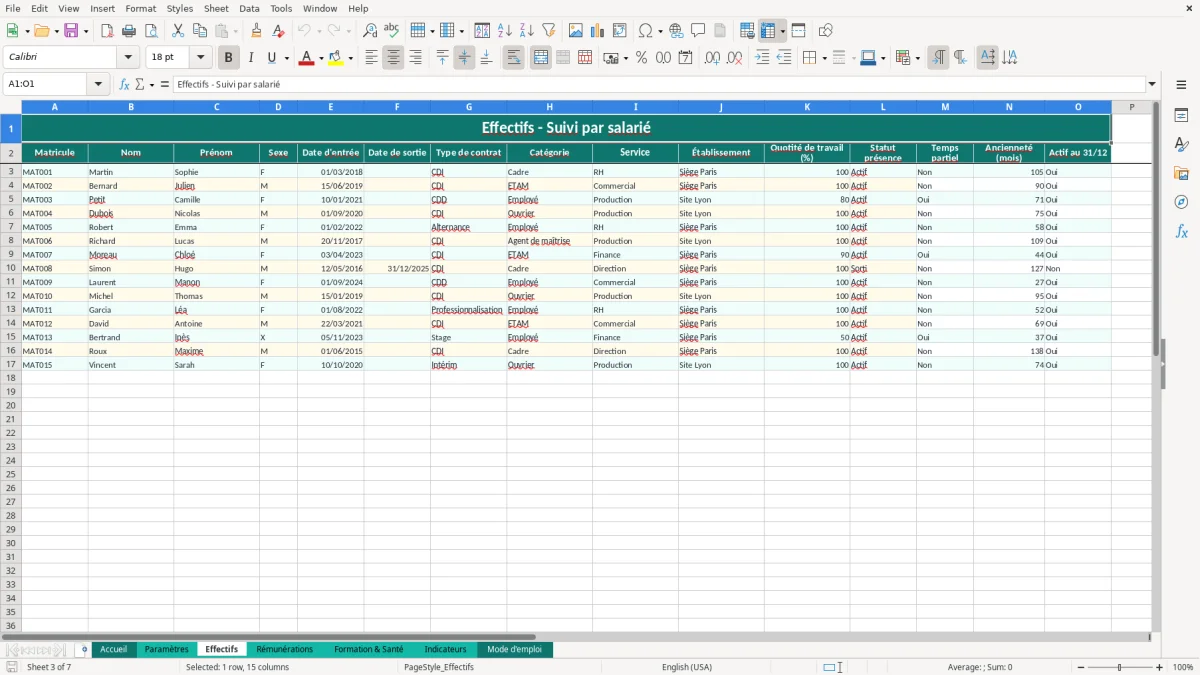Switch to the Accueil sheet tab
This screenshot has width=1200, height=675.
click(x=114, y=650)
